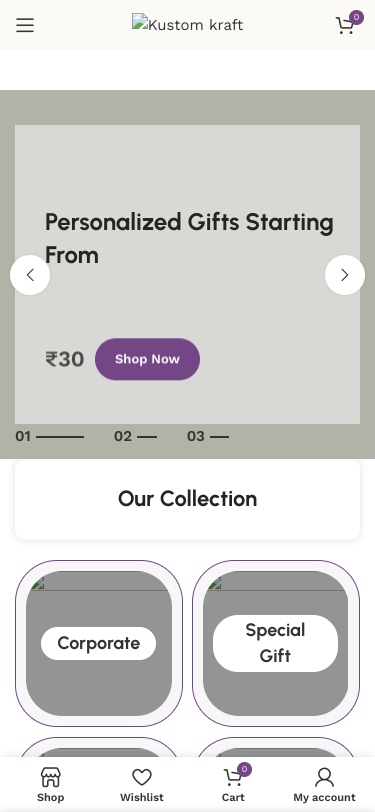Open Cart in bottom navigation
Image resolution: width=375 pixels, height=812 pixels.
(x=233, y=784)
